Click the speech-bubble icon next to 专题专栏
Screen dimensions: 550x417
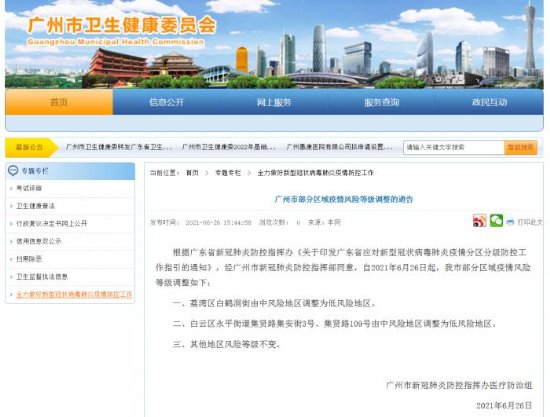[x=13, y=171]
